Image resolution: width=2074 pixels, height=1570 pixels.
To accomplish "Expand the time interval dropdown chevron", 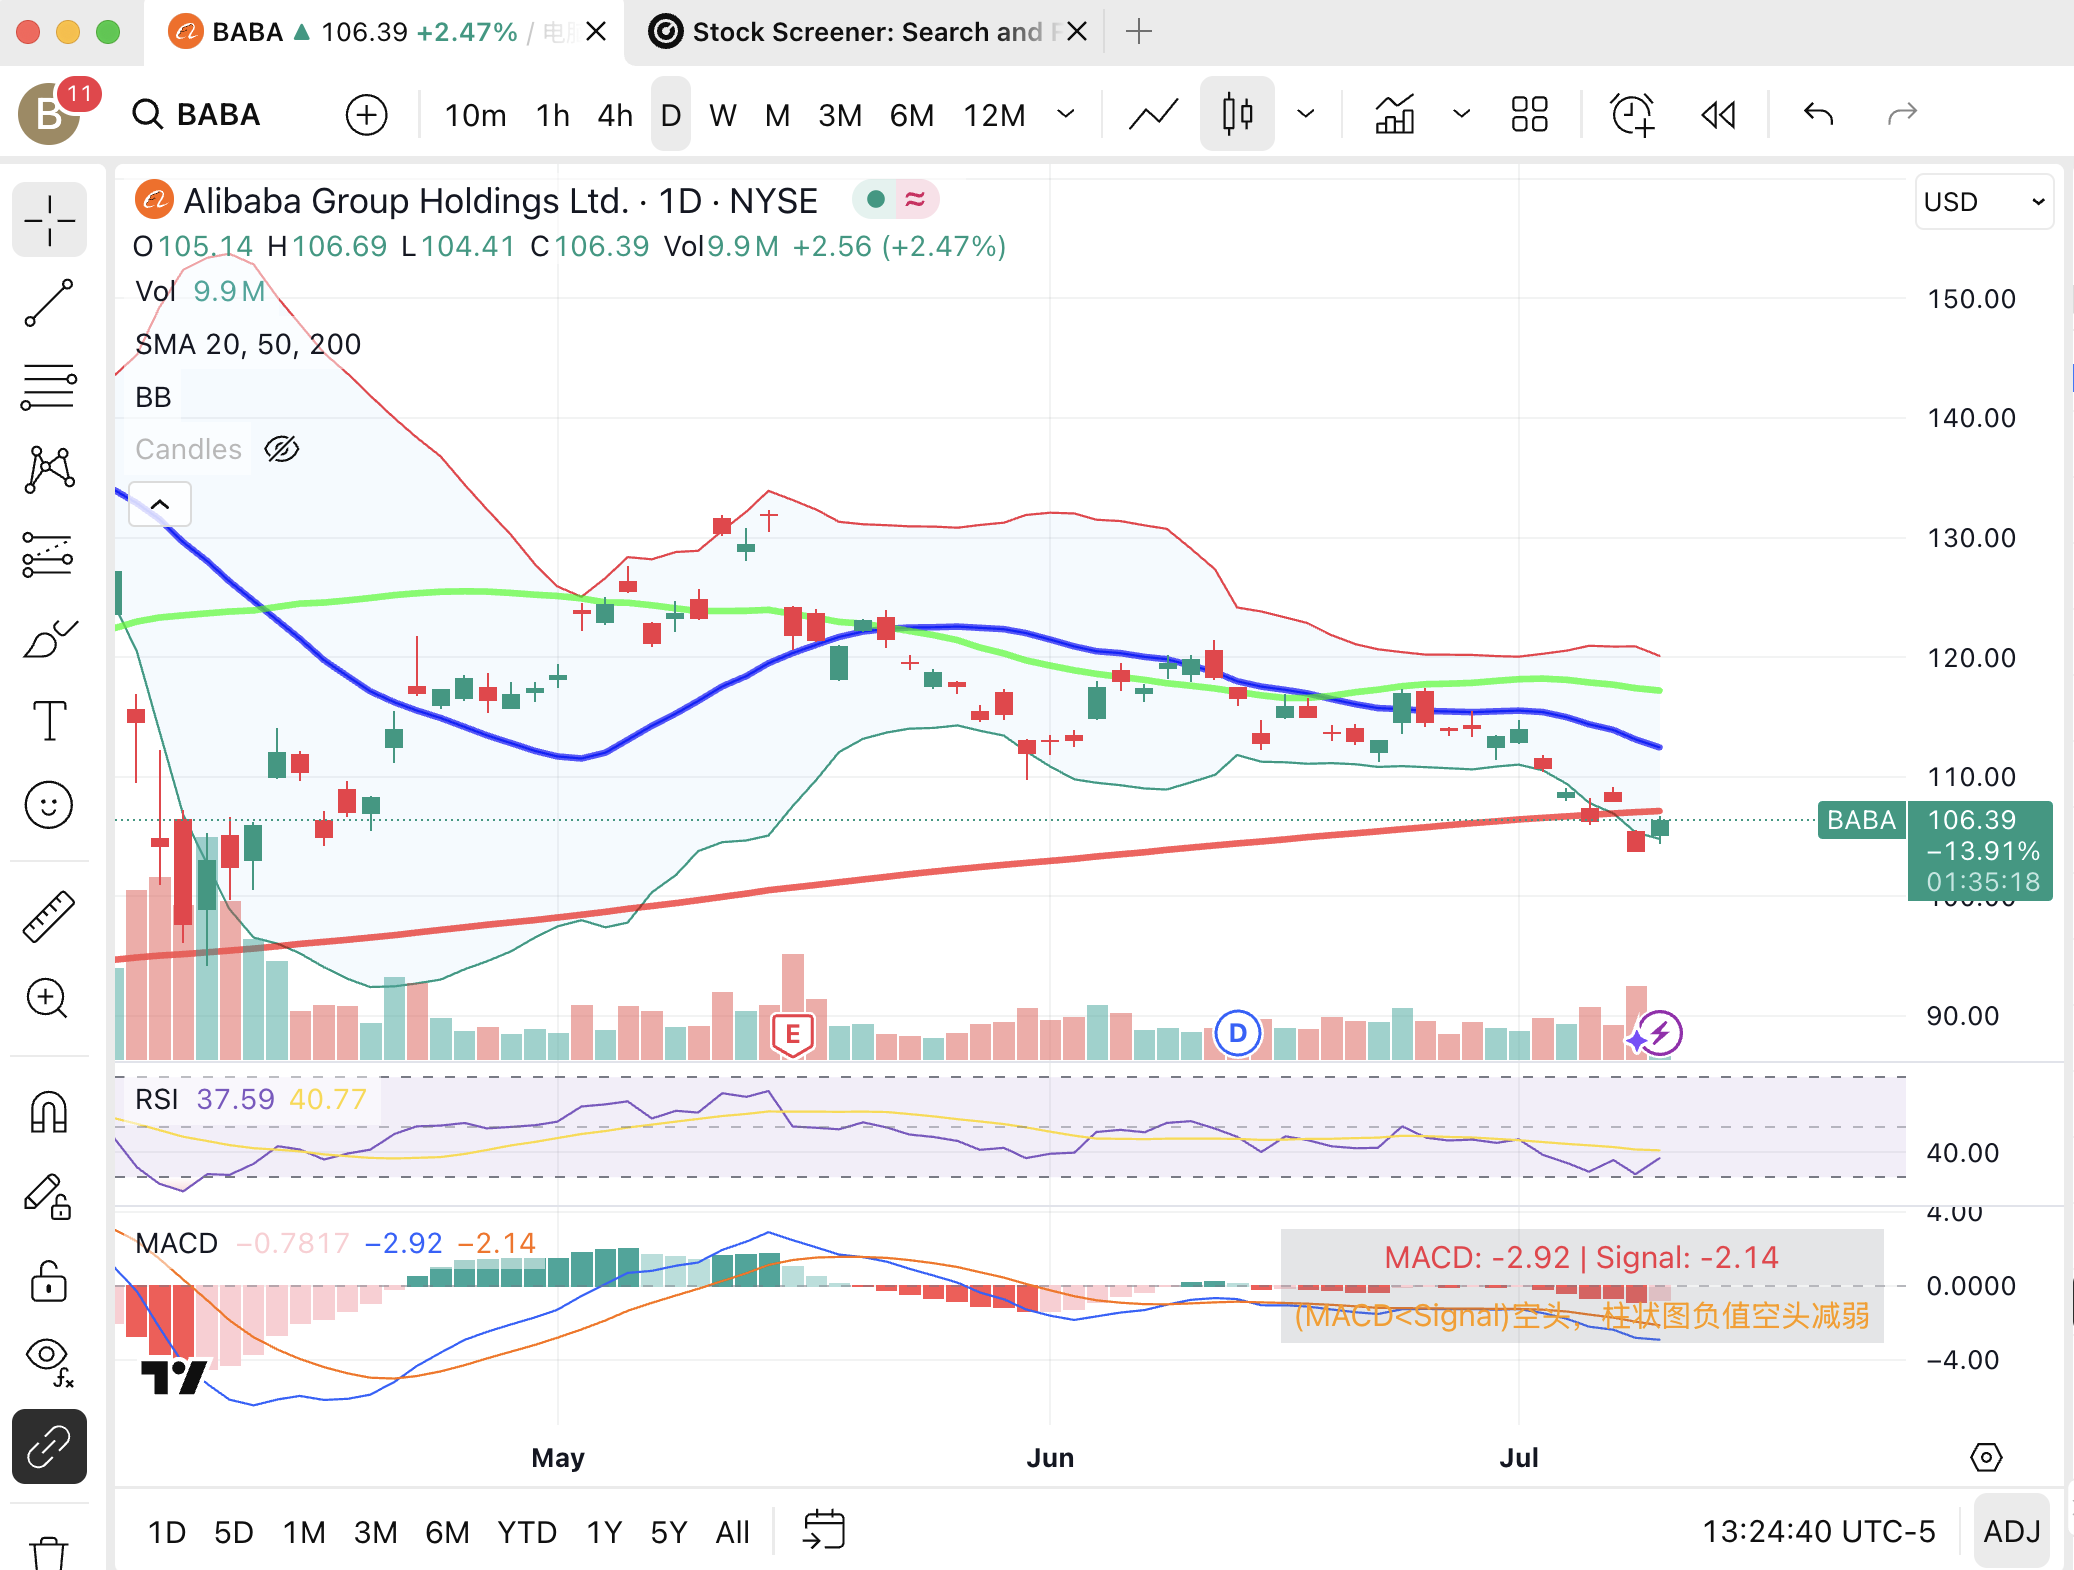I will (x=1066, y=115).
